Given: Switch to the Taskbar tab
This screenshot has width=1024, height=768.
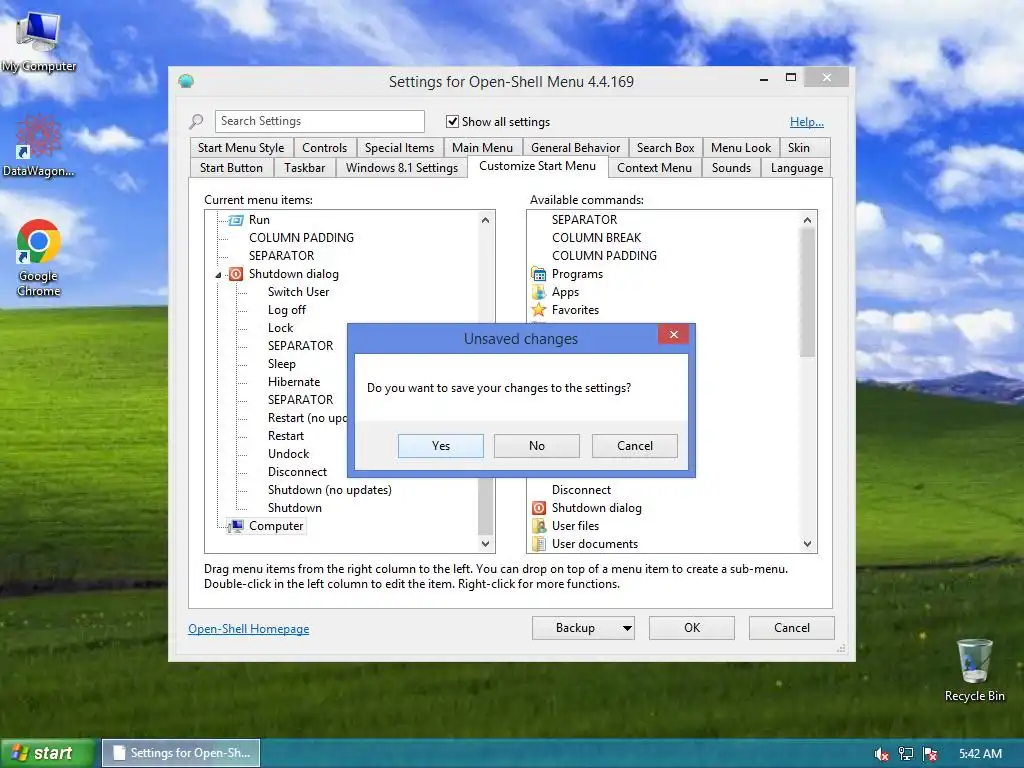Looking at the screenshot, I should (304, 168).
